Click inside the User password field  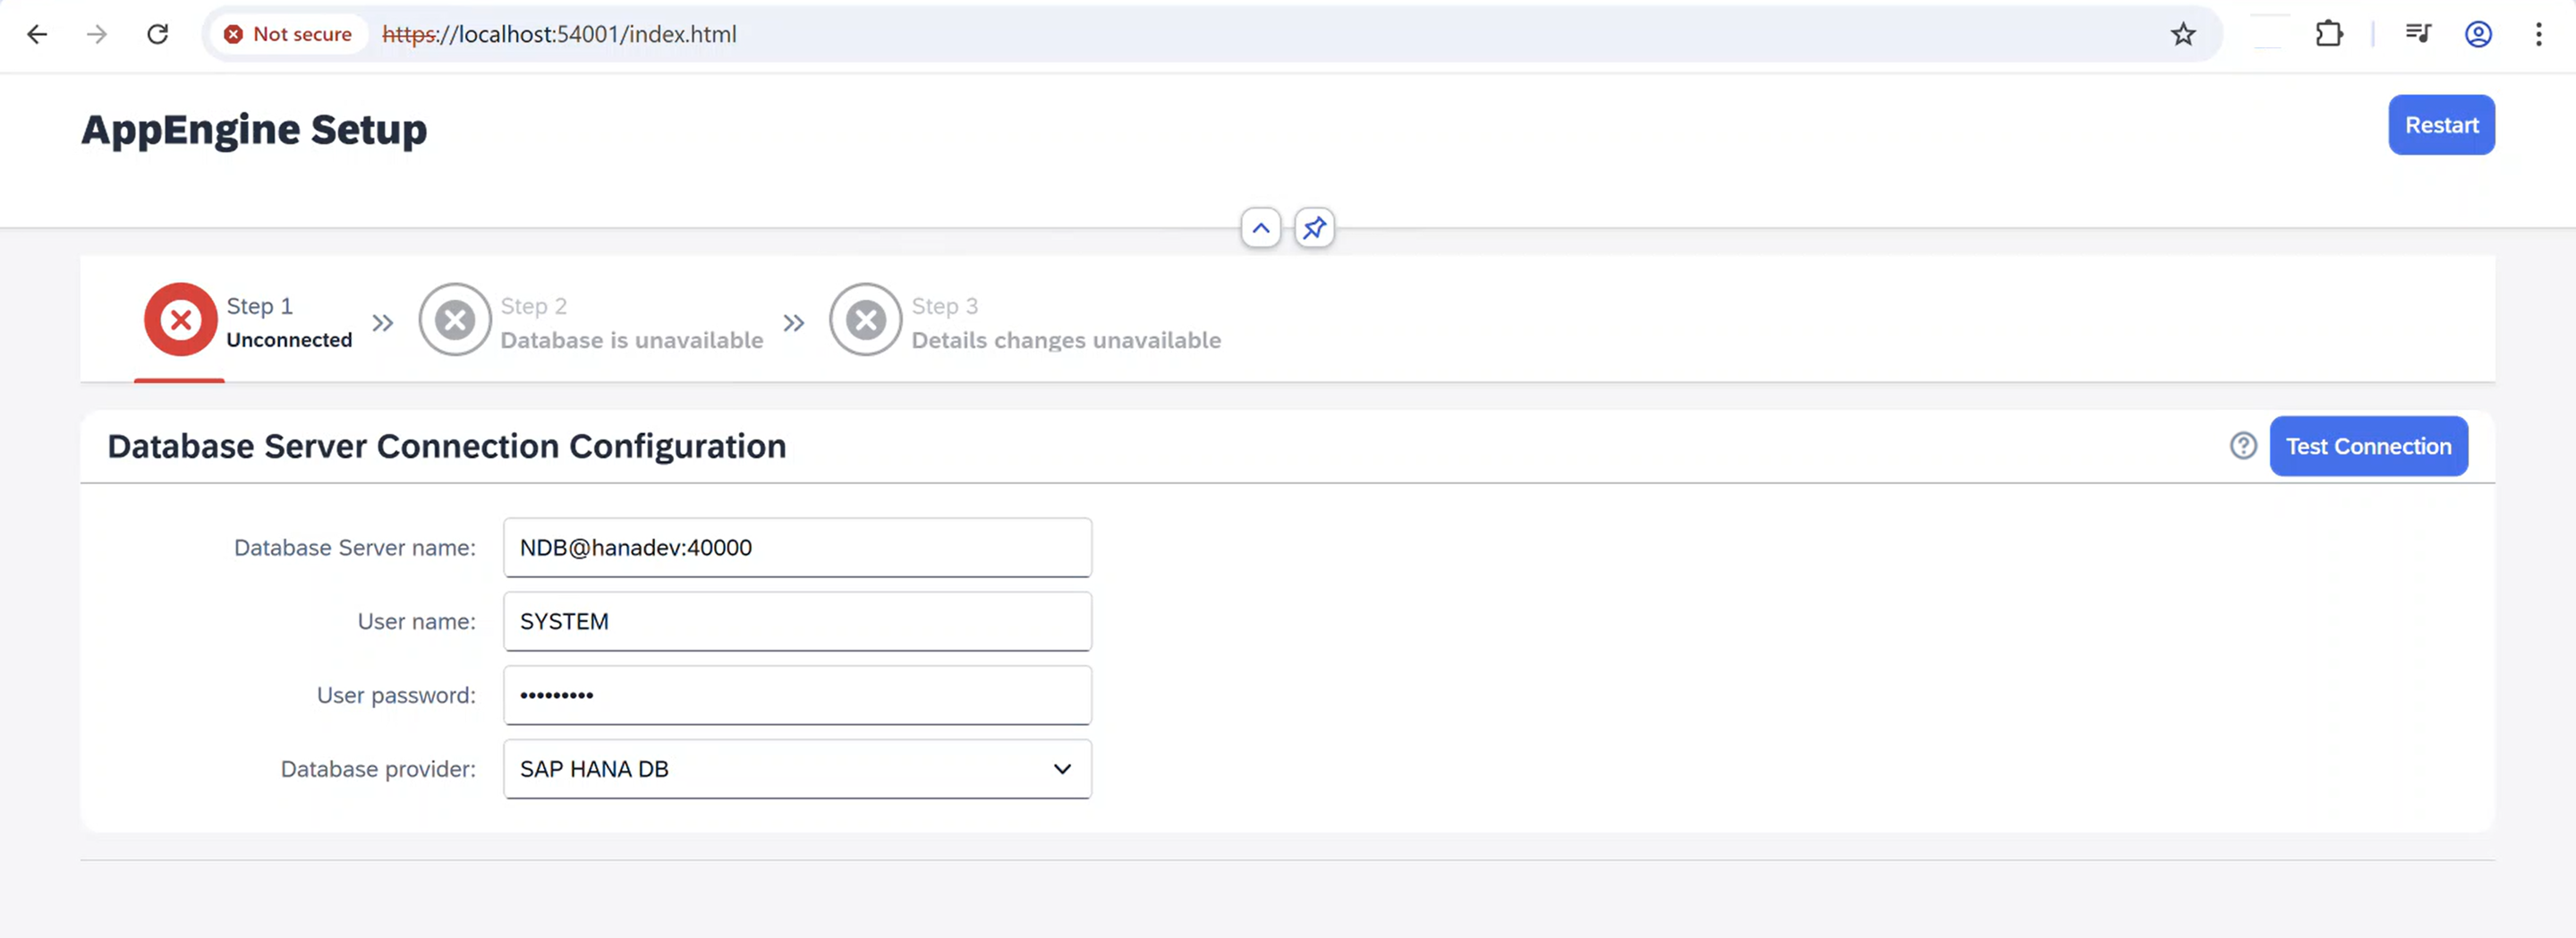click(797, 694)
